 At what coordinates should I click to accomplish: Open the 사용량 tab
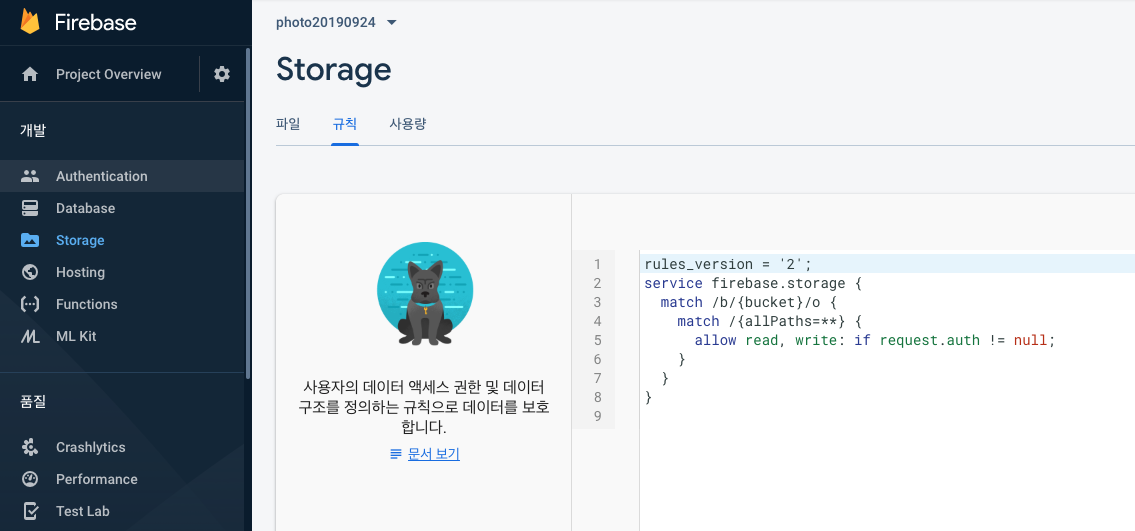click(408, 124)
